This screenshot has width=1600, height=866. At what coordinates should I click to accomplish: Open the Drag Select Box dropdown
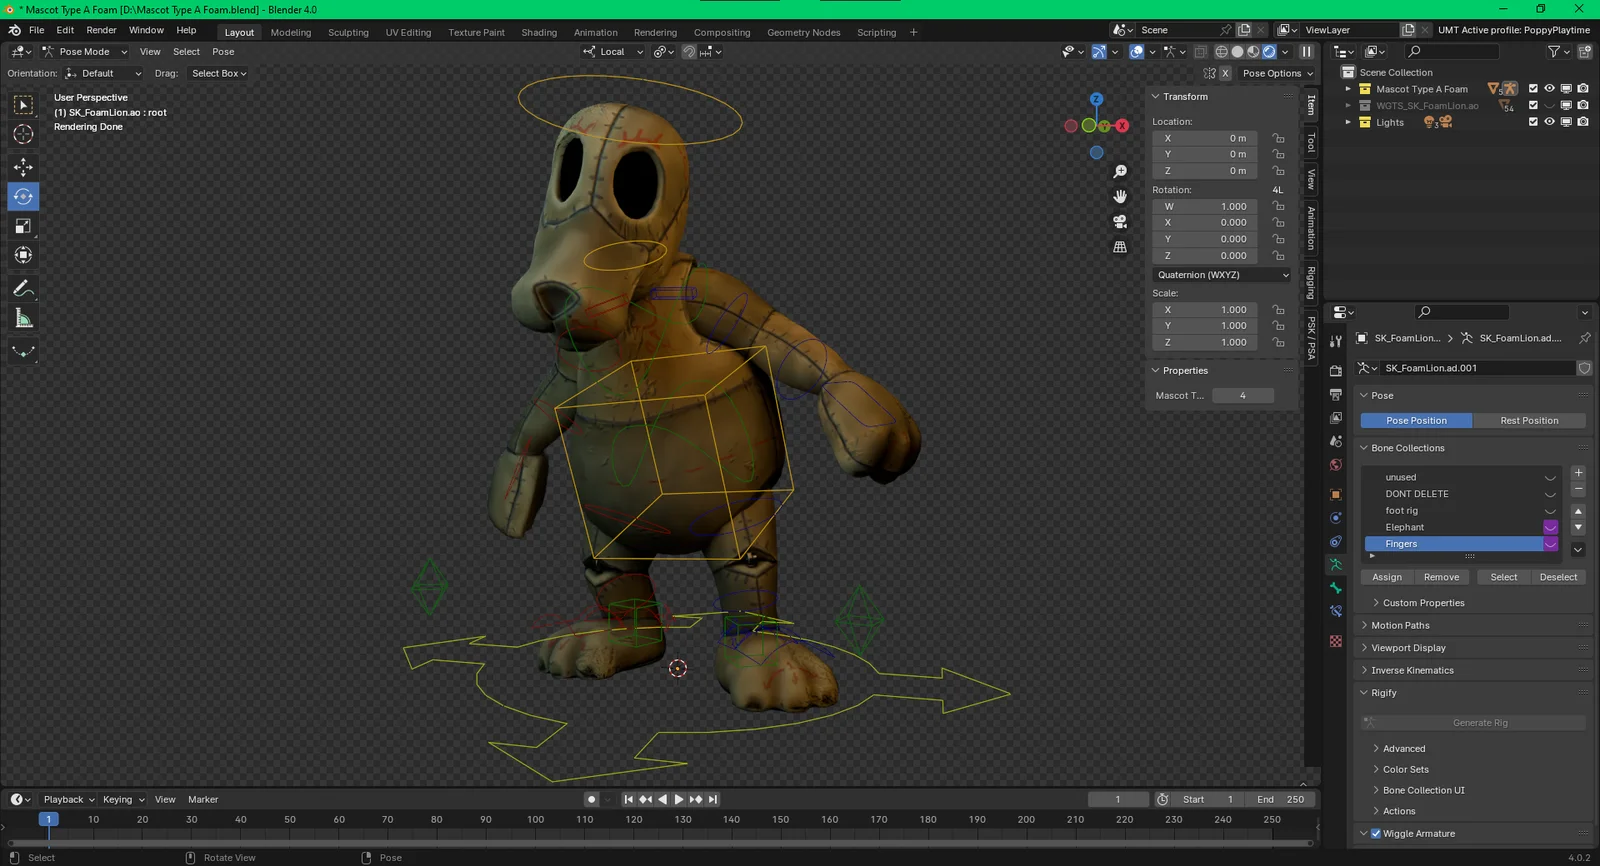pyautogui.click(x=219, y=73)
